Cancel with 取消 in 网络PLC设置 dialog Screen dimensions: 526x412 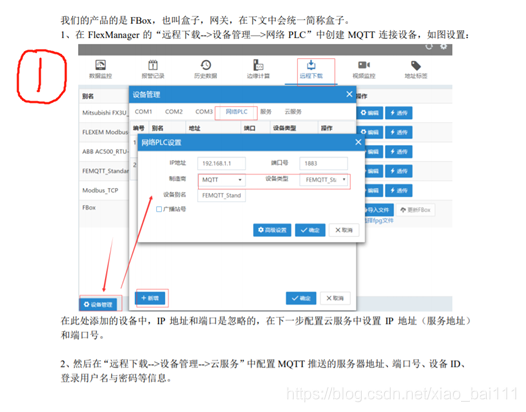pos(344,230)
